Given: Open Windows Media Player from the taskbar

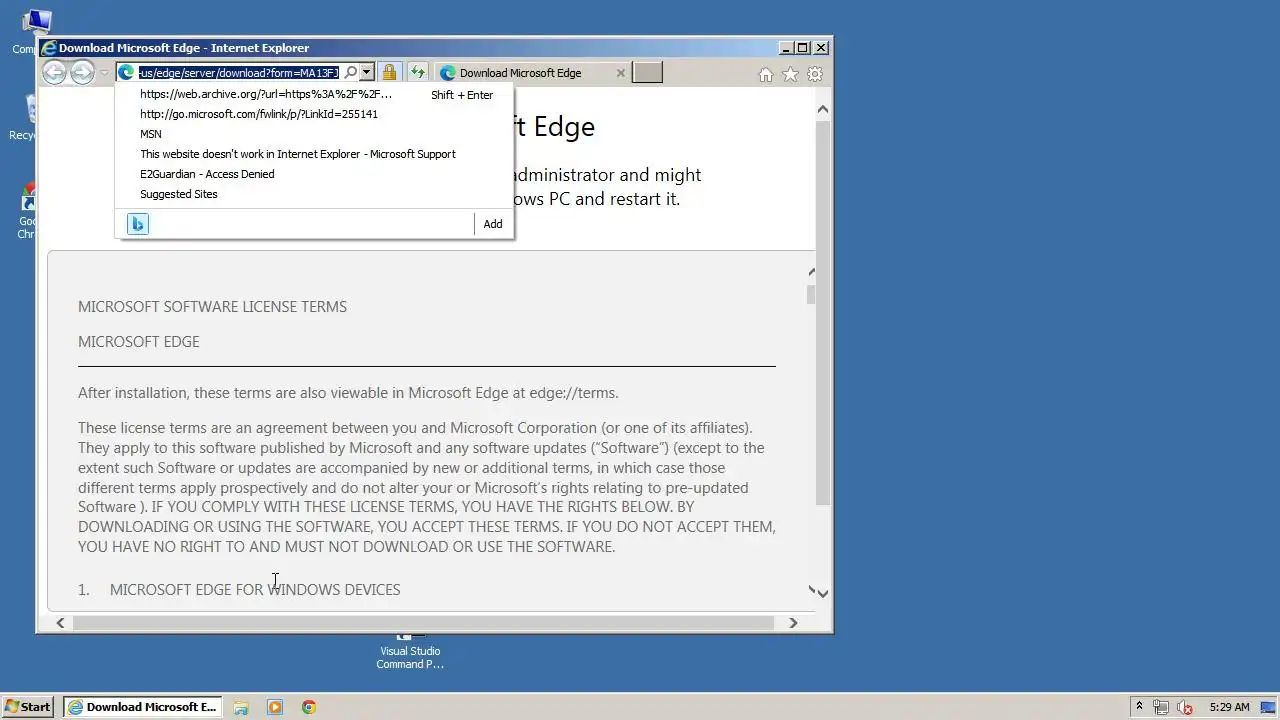Looking at the screenshot, I should (x=275, y=707).
